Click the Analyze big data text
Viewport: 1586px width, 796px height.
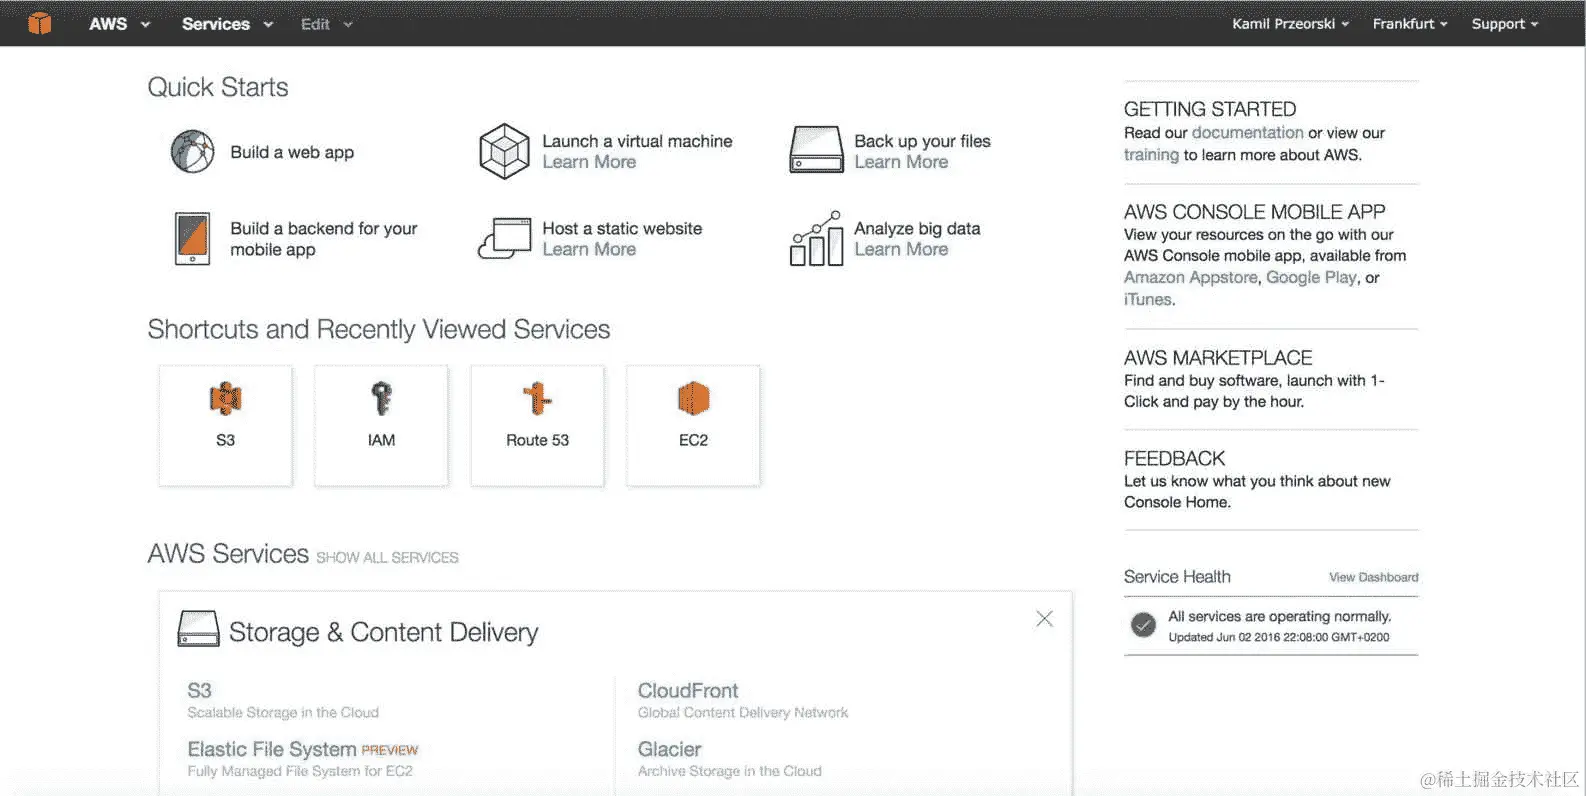pos(917,228)
